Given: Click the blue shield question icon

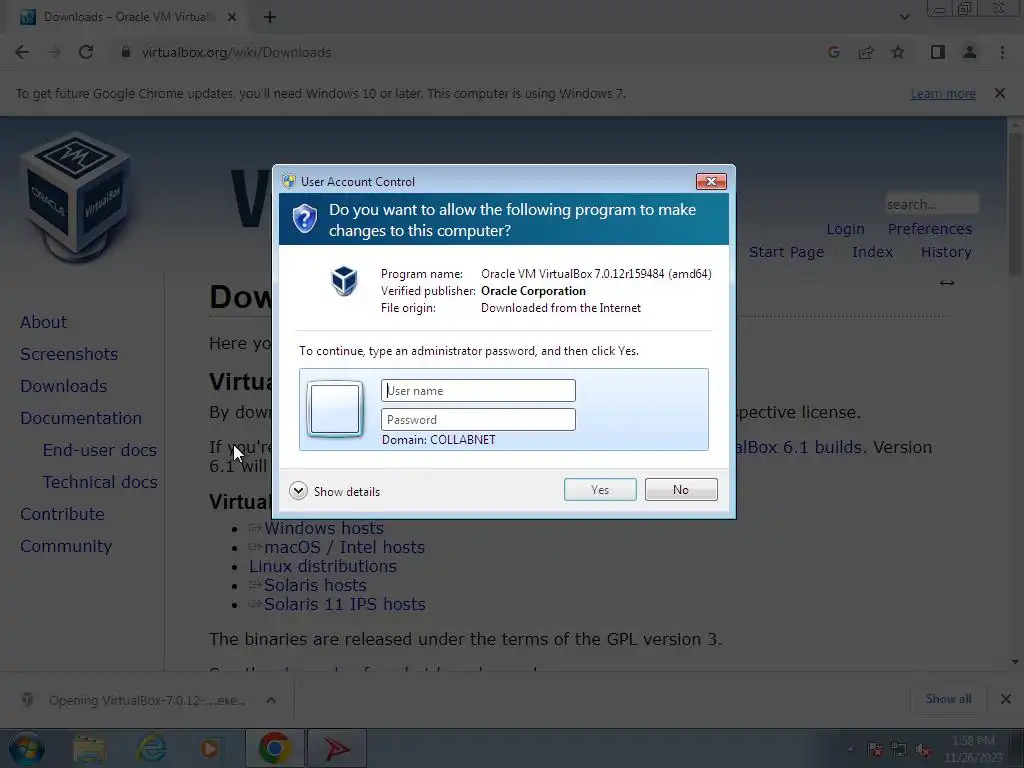Looking at the screenshot, I should 304,219.
